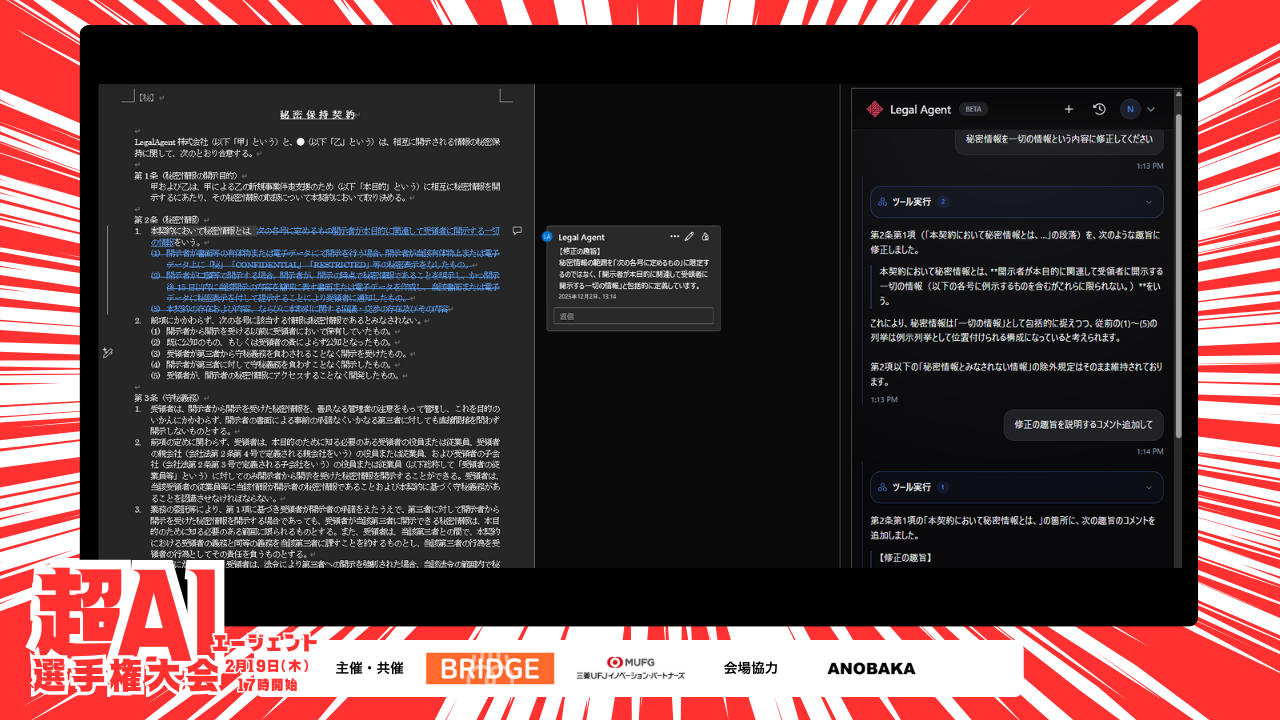The width and height of the screenshot is (1280, 720).
Task: Expand the account dropdown chevron beside N avatar
Action: point(1151,109)
